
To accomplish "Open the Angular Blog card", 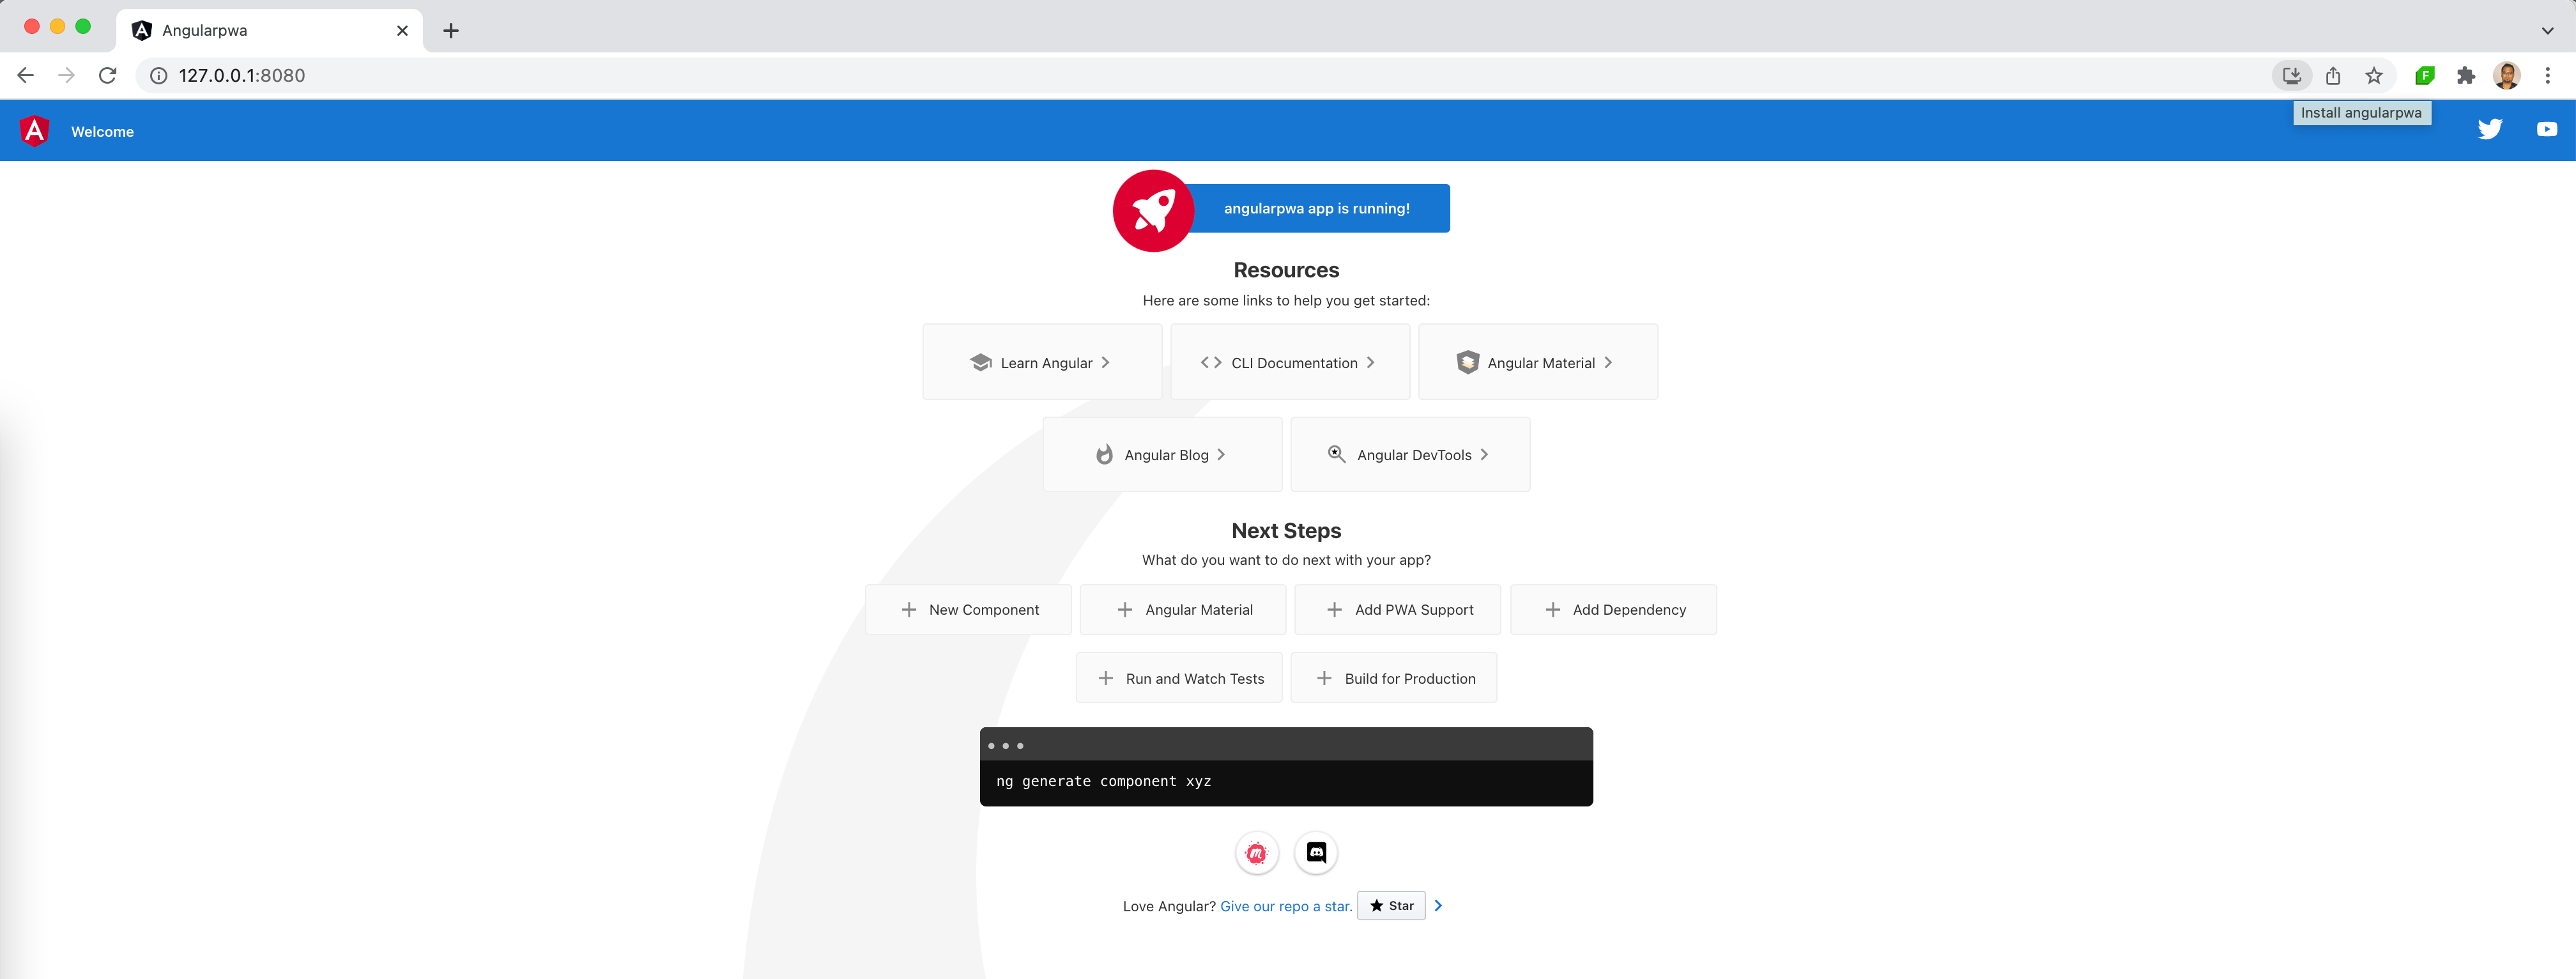I will [1162, 454].
